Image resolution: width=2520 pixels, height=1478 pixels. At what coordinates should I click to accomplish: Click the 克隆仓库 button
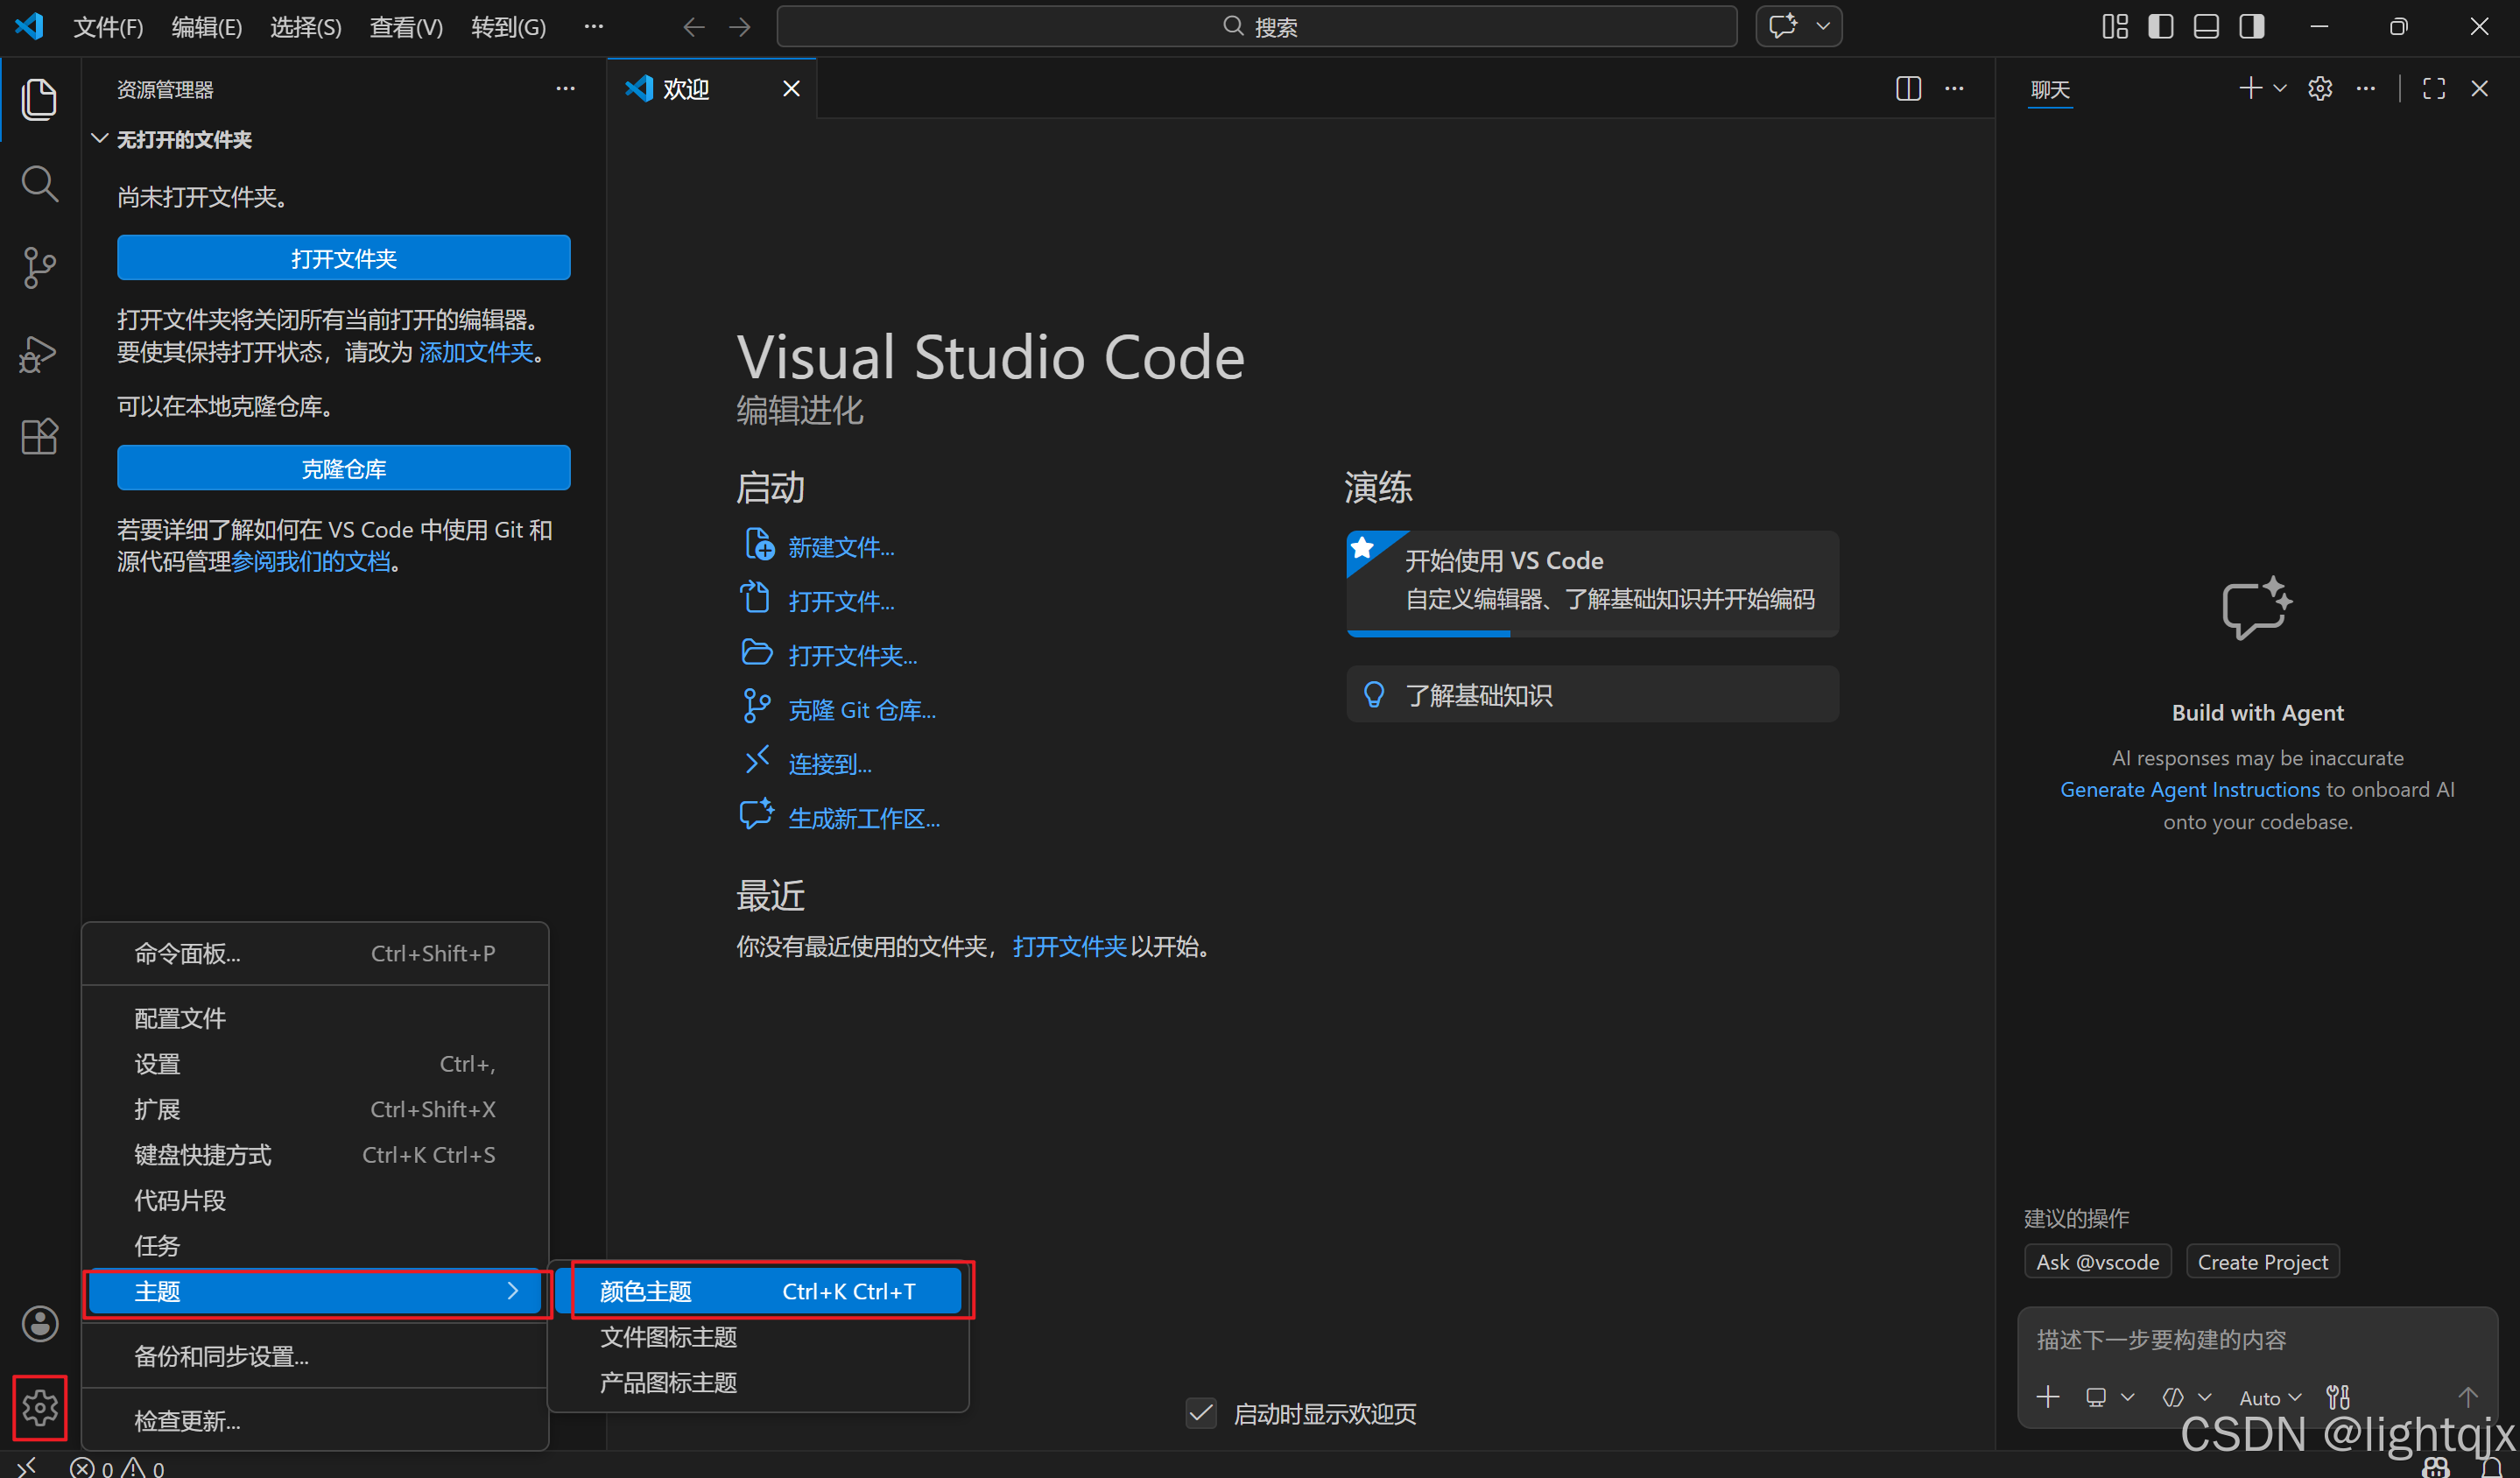coord(343,468)
